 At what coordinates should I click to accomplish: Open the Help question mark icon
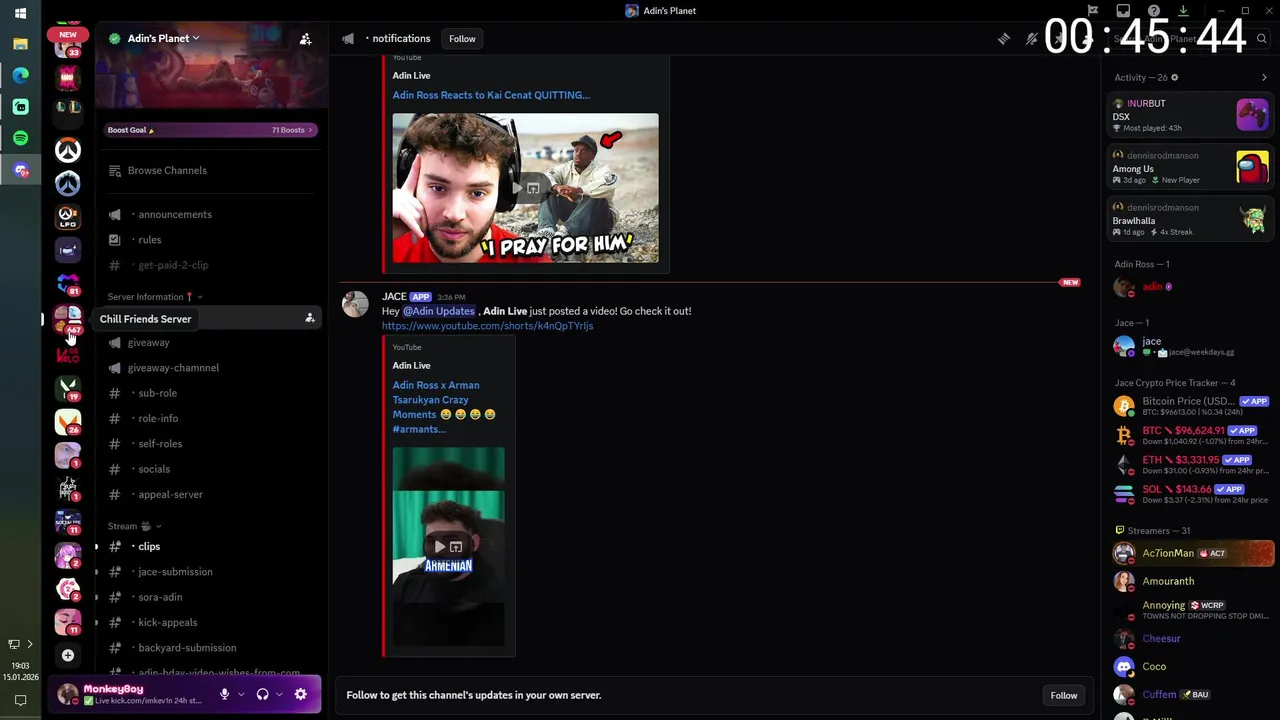point(1153,11)
